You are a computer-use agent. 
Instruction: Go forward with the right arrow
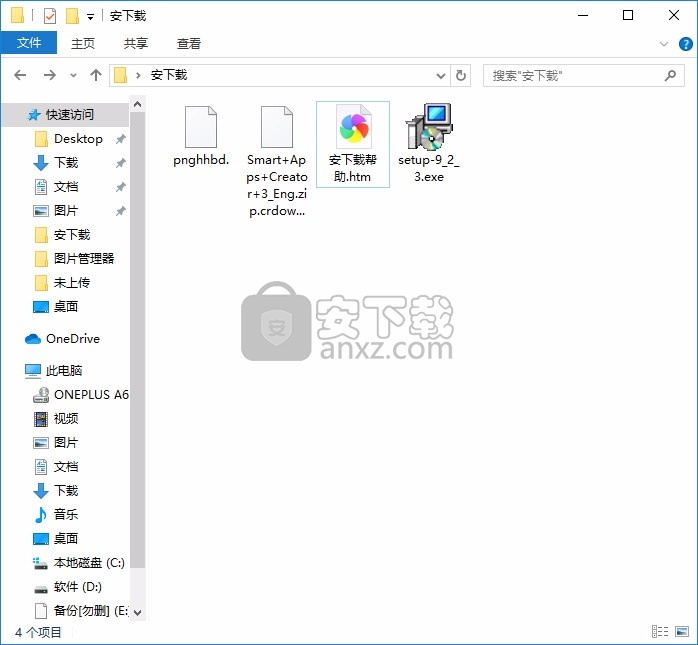[x=50, y=75]
